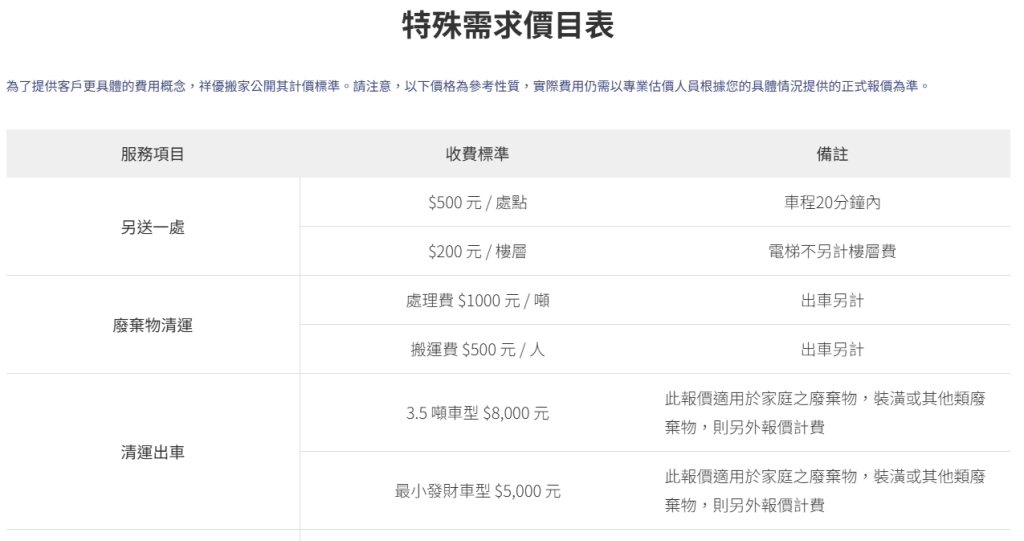Select the 處理費 $1000 元 / 噸 cell
This screenshot has height=541, width=1024.
click(477, 301)
